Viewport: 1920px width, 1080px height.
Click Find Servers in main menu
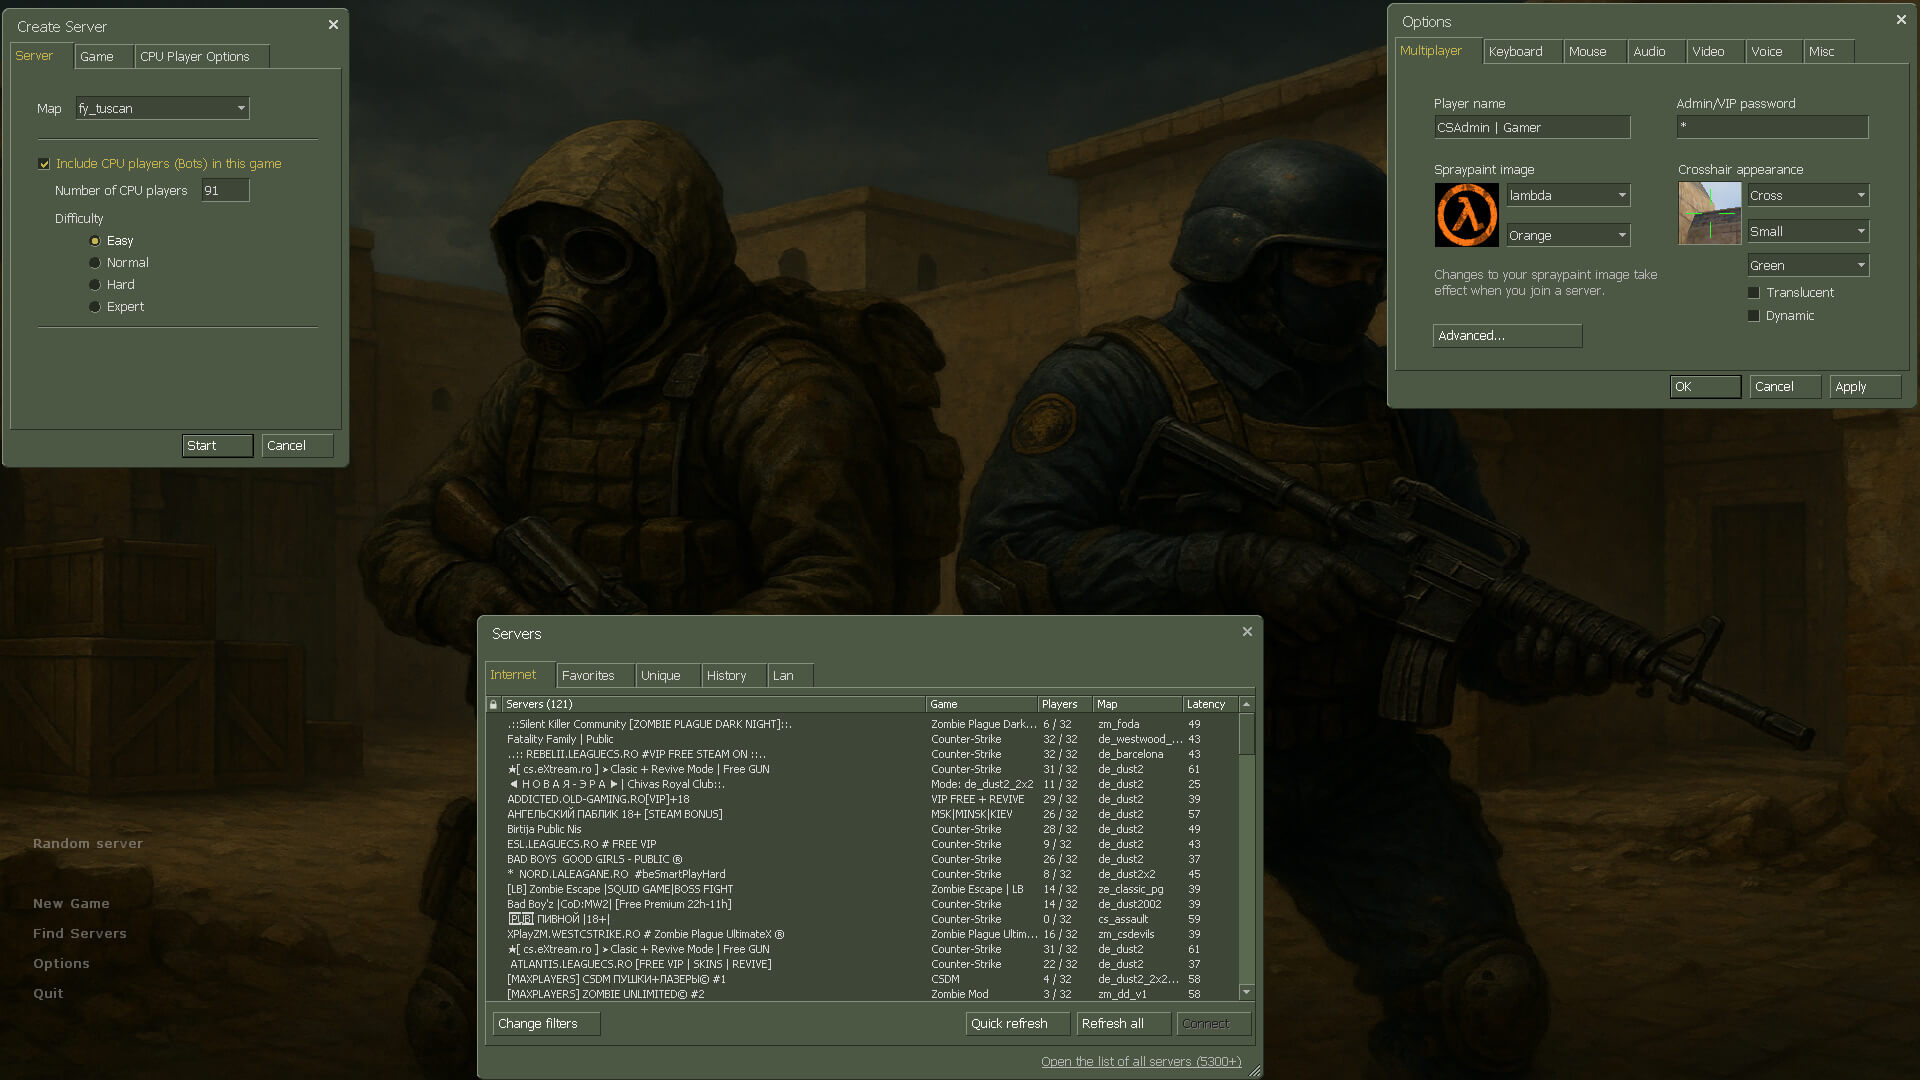click(80, 934)
